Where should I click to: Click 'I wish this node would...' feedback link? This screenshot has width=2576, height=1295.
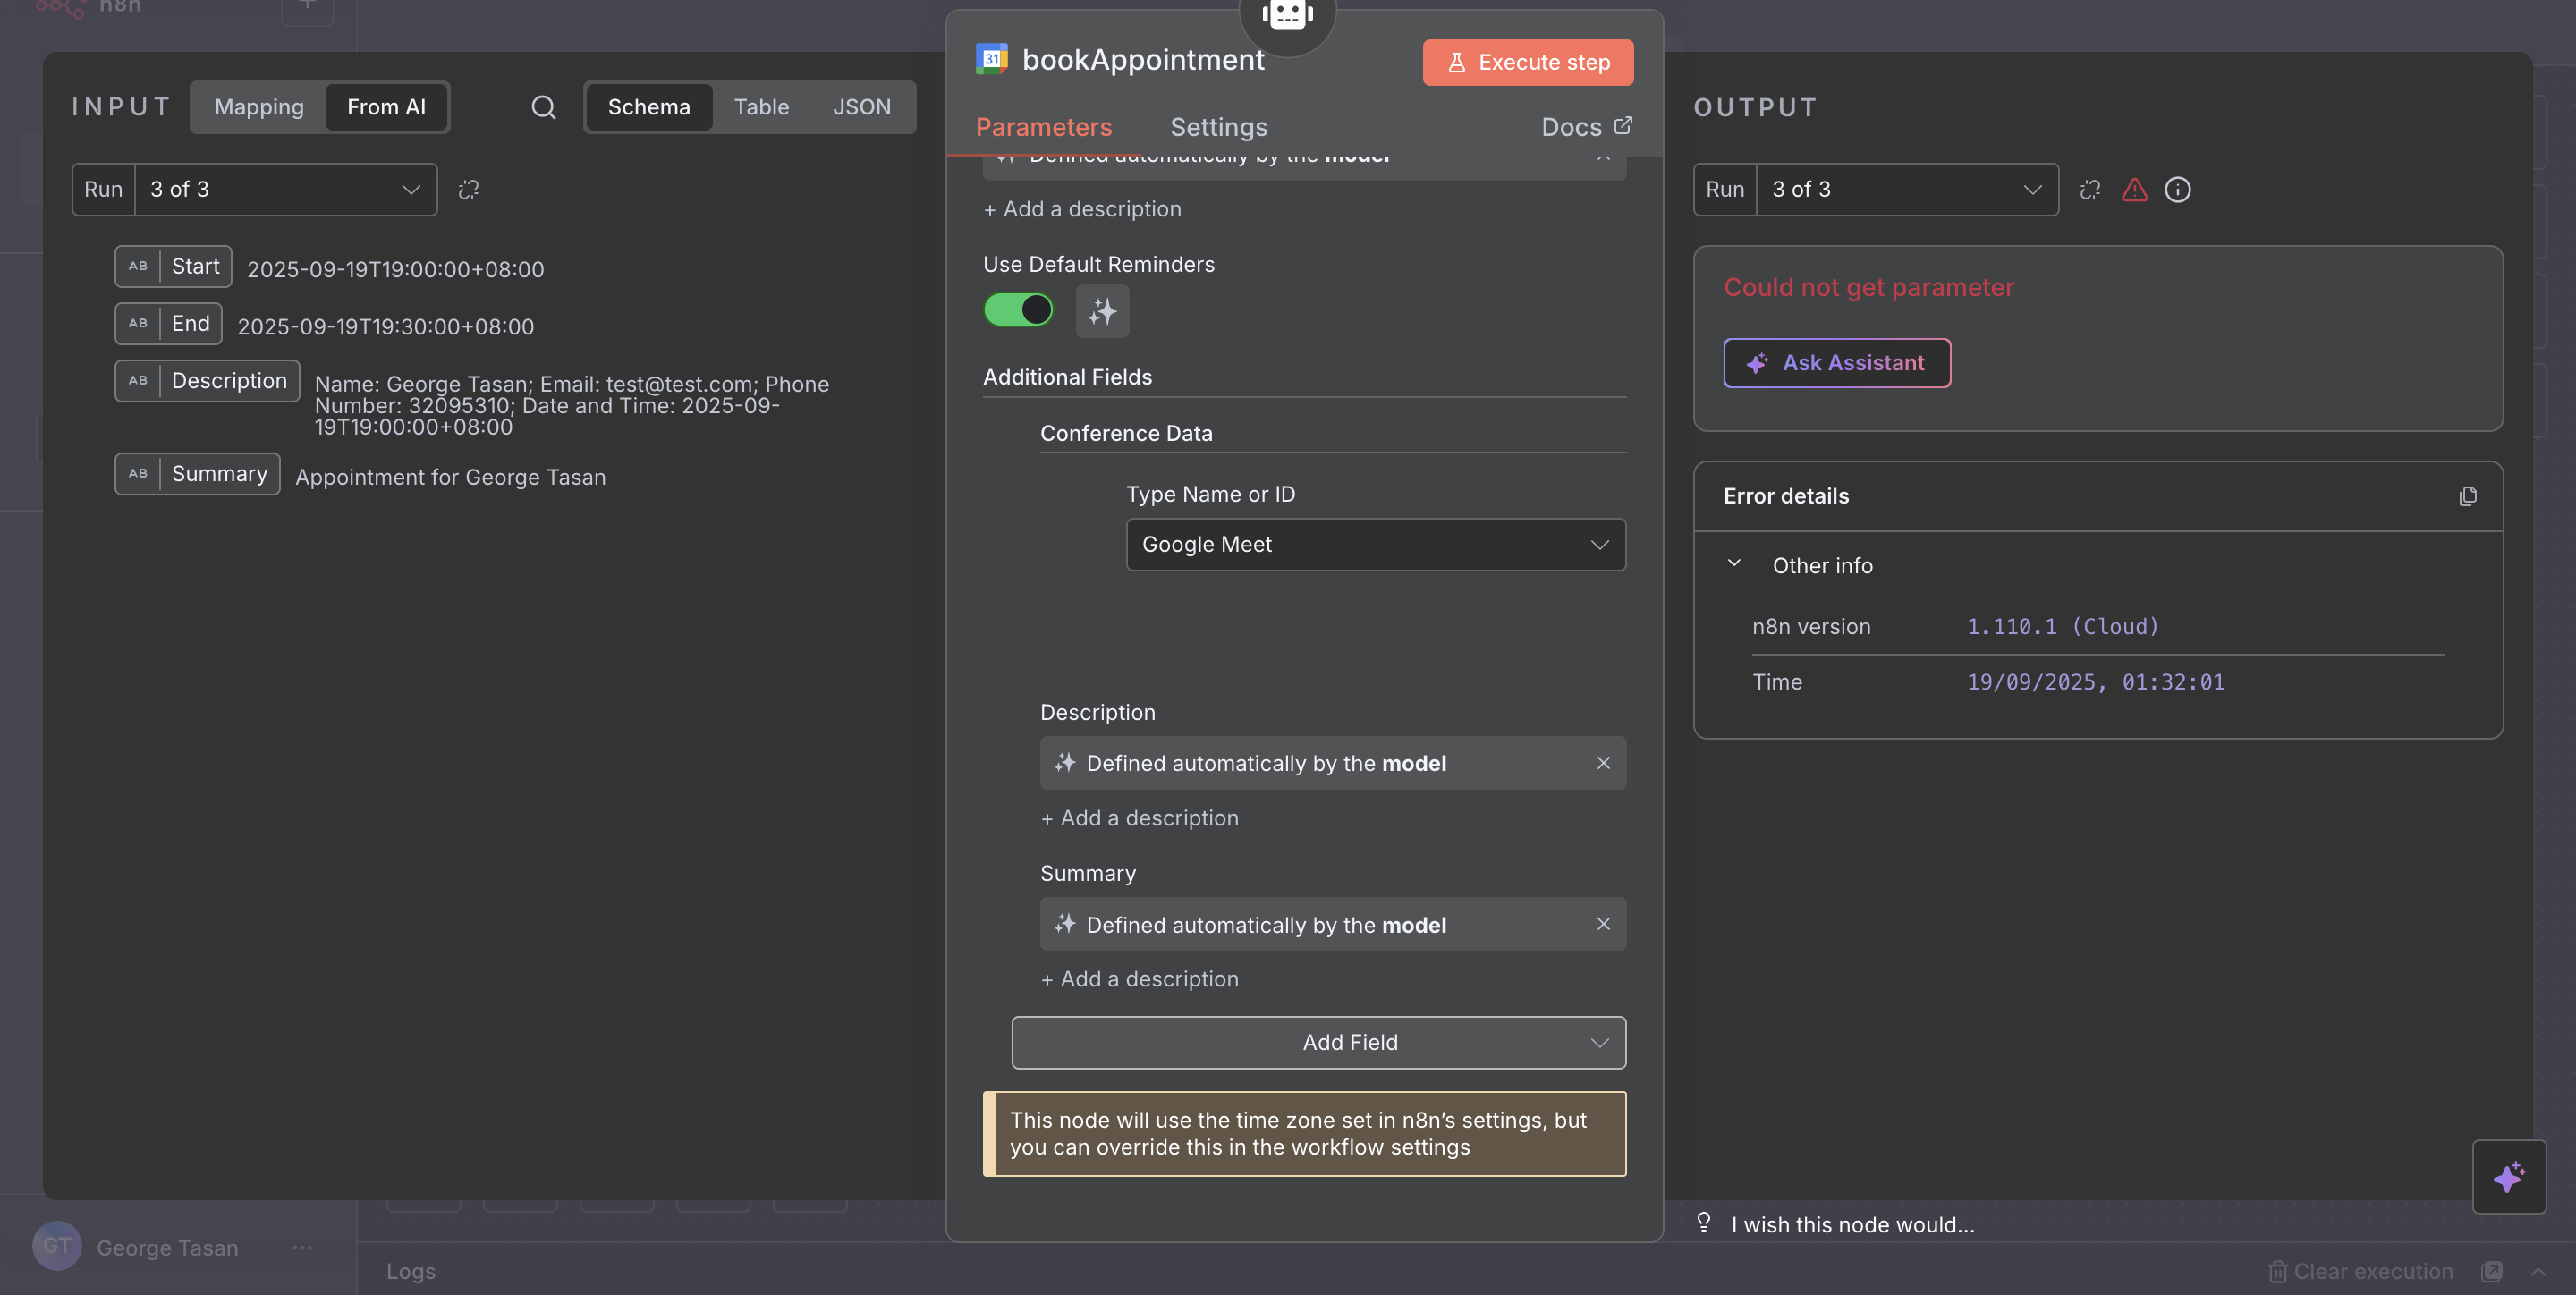coord(1852,1224)
